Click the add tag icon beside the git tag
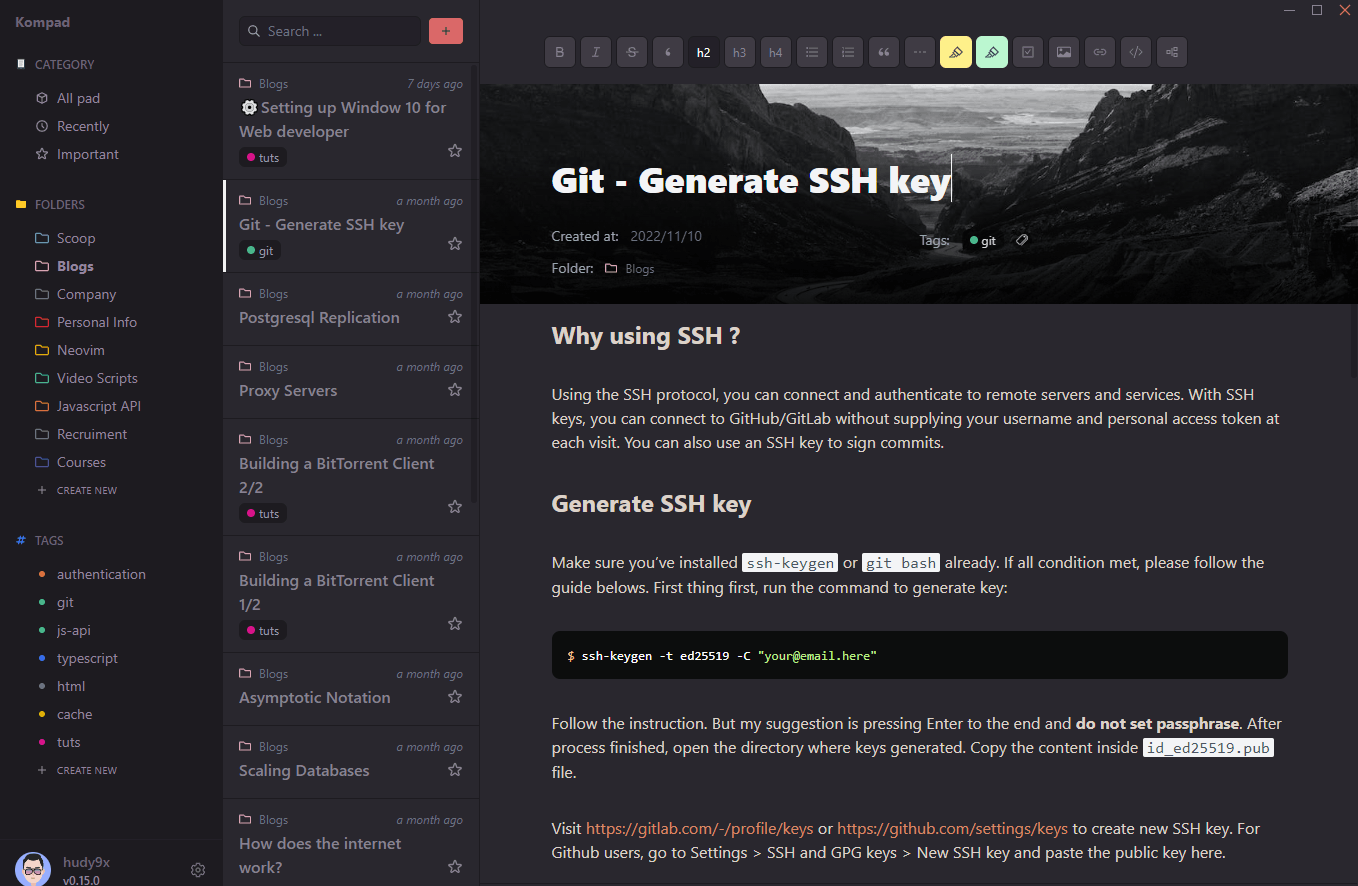The image size is (1358, 886). (x=1021, y=240)
